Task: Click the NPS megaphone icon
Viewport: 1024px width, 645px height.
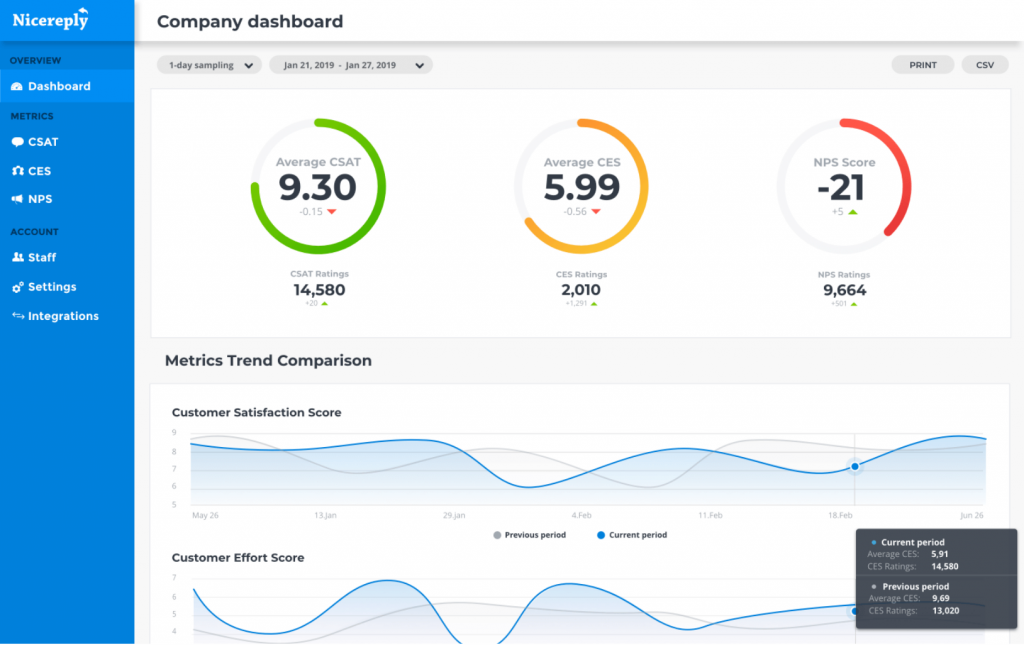Action: pos(17,199)
